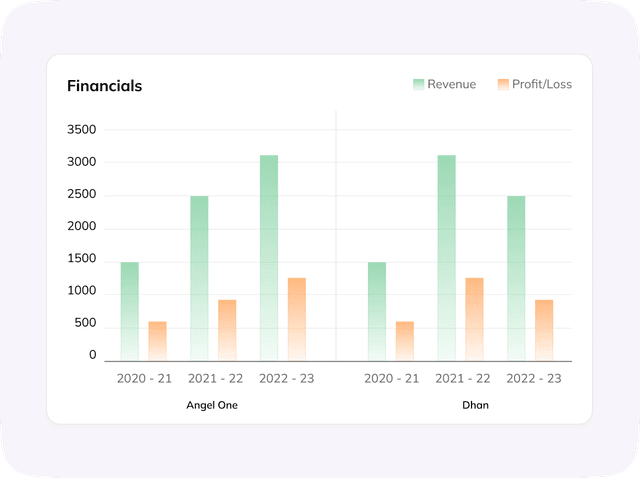Toggle the Revenue legend label

(452, 85)
